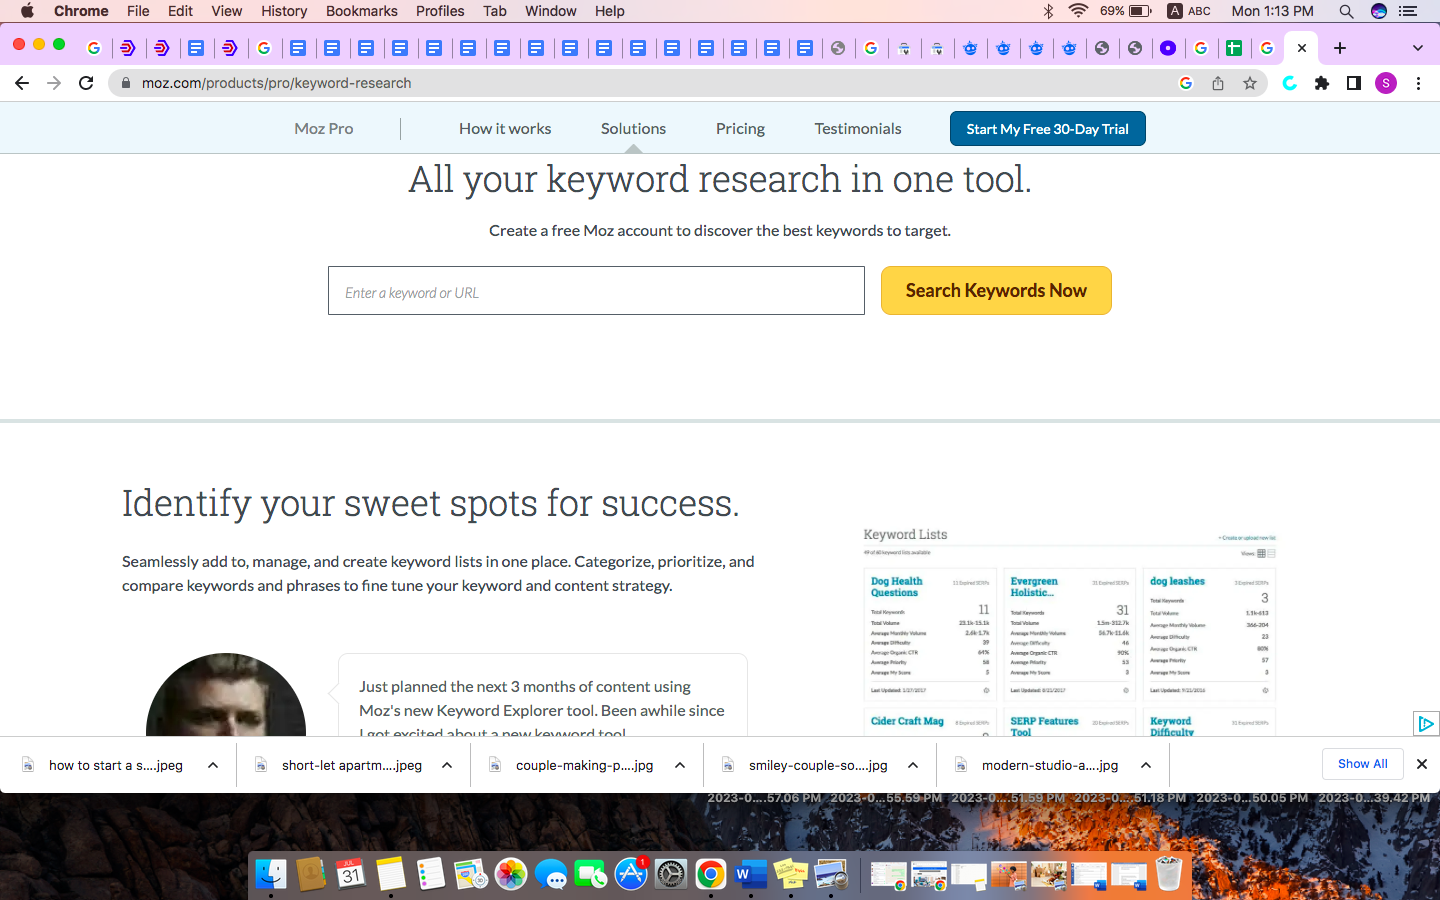Open FaceTime in the Dock
The image size is (1440, 900).
591,874
